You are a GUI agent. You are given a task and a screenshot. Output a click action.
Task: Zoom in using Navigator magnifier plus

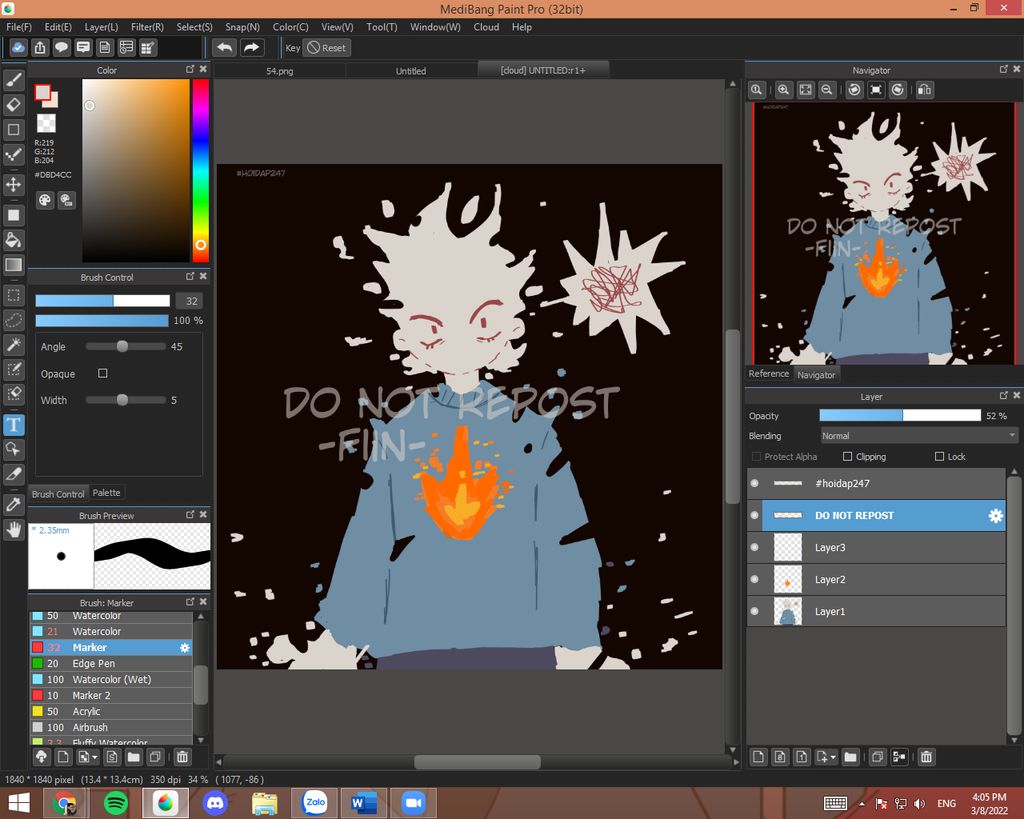(784, 90)
